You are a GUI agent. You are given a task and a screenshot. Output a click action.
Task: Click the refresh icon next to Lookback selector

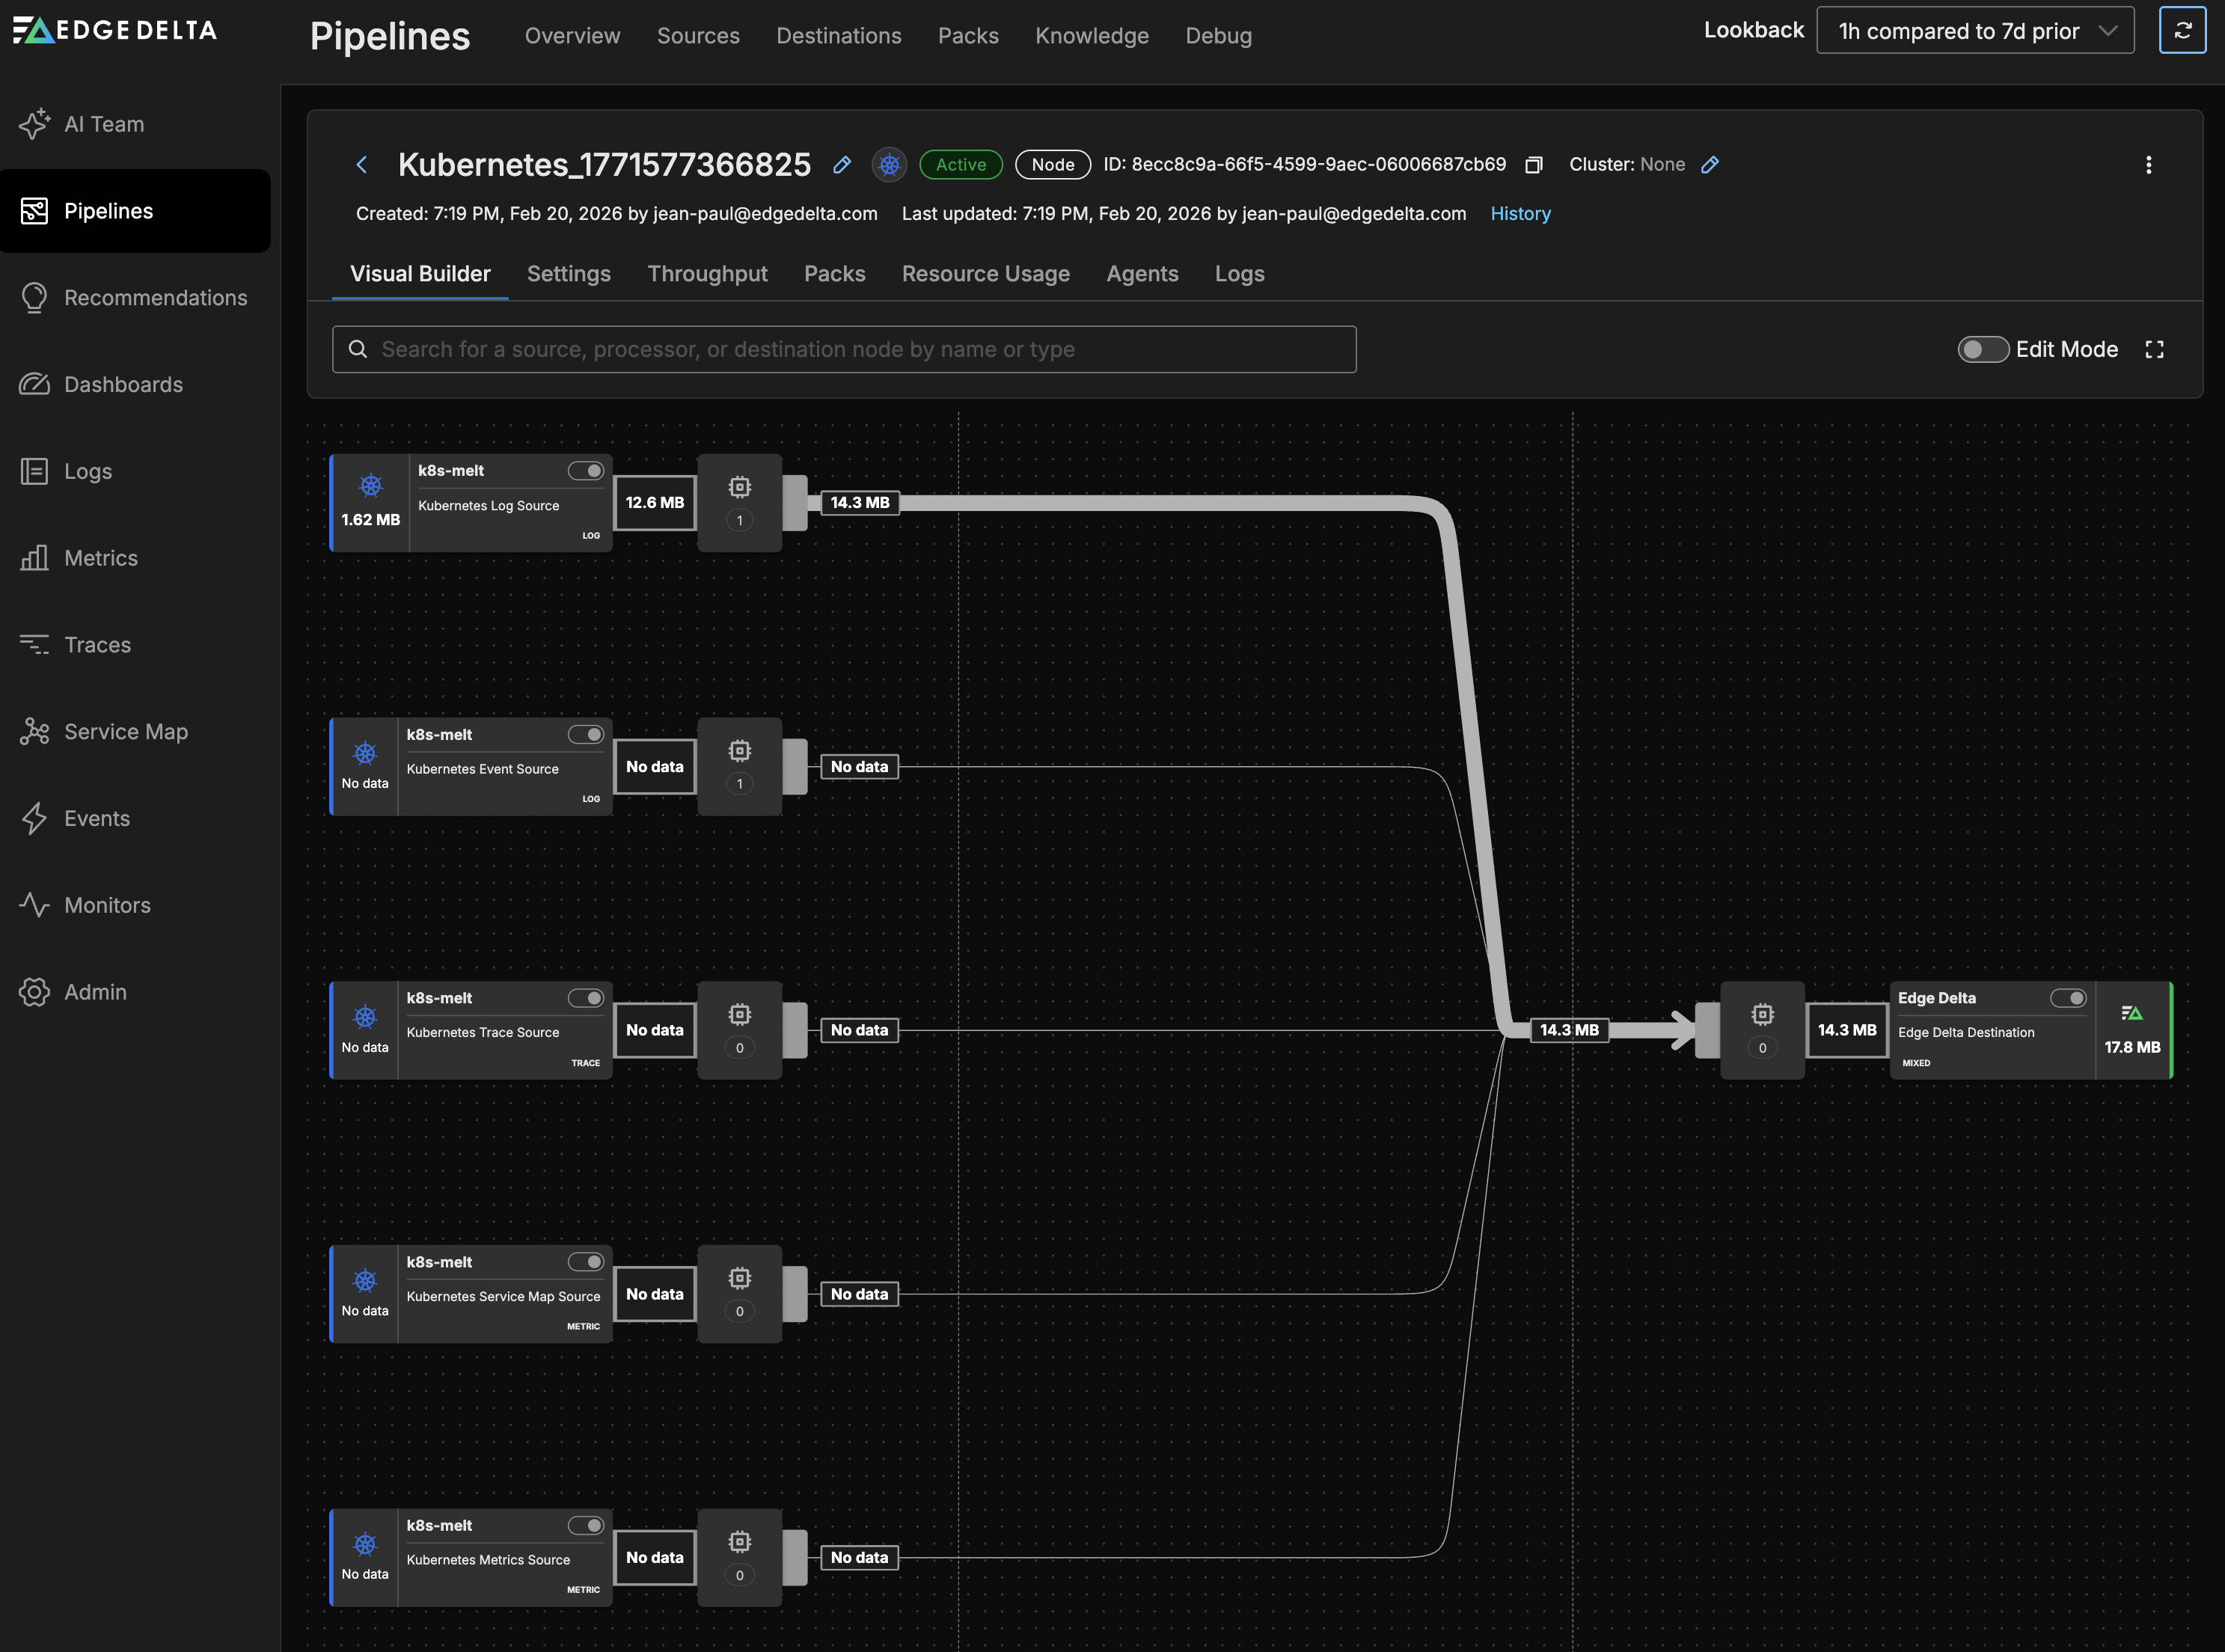pos(2182,30)
